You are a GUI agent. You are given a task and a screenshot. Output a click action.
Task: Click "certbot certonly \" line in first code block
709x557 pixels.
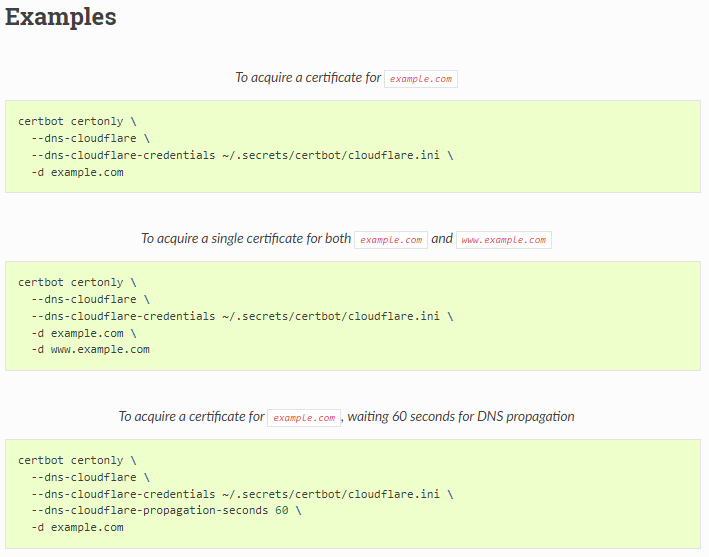[x=77, y=121]
